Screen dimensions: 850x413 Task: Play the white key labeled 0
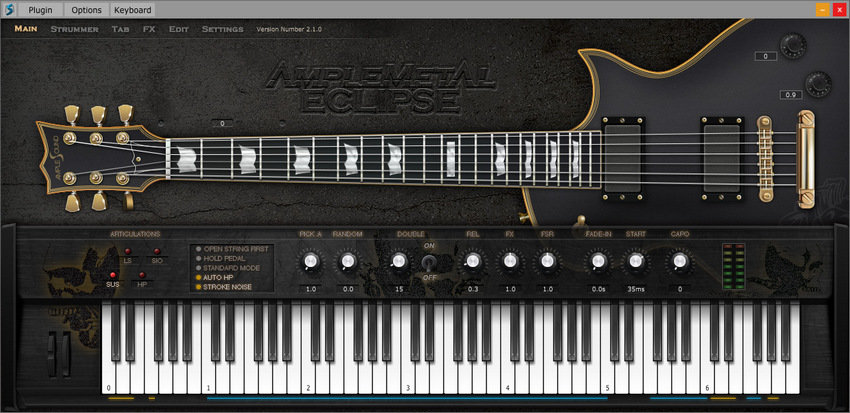click(108, 379)
